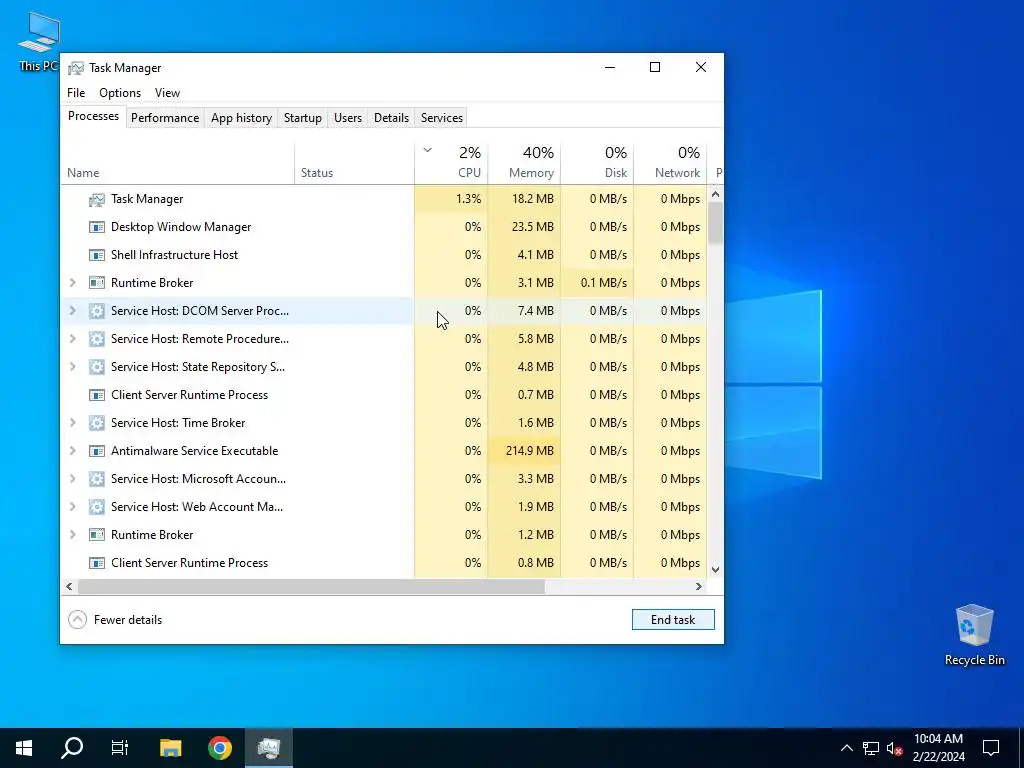Click the 214.9 MB memory value

pos(530,451)
